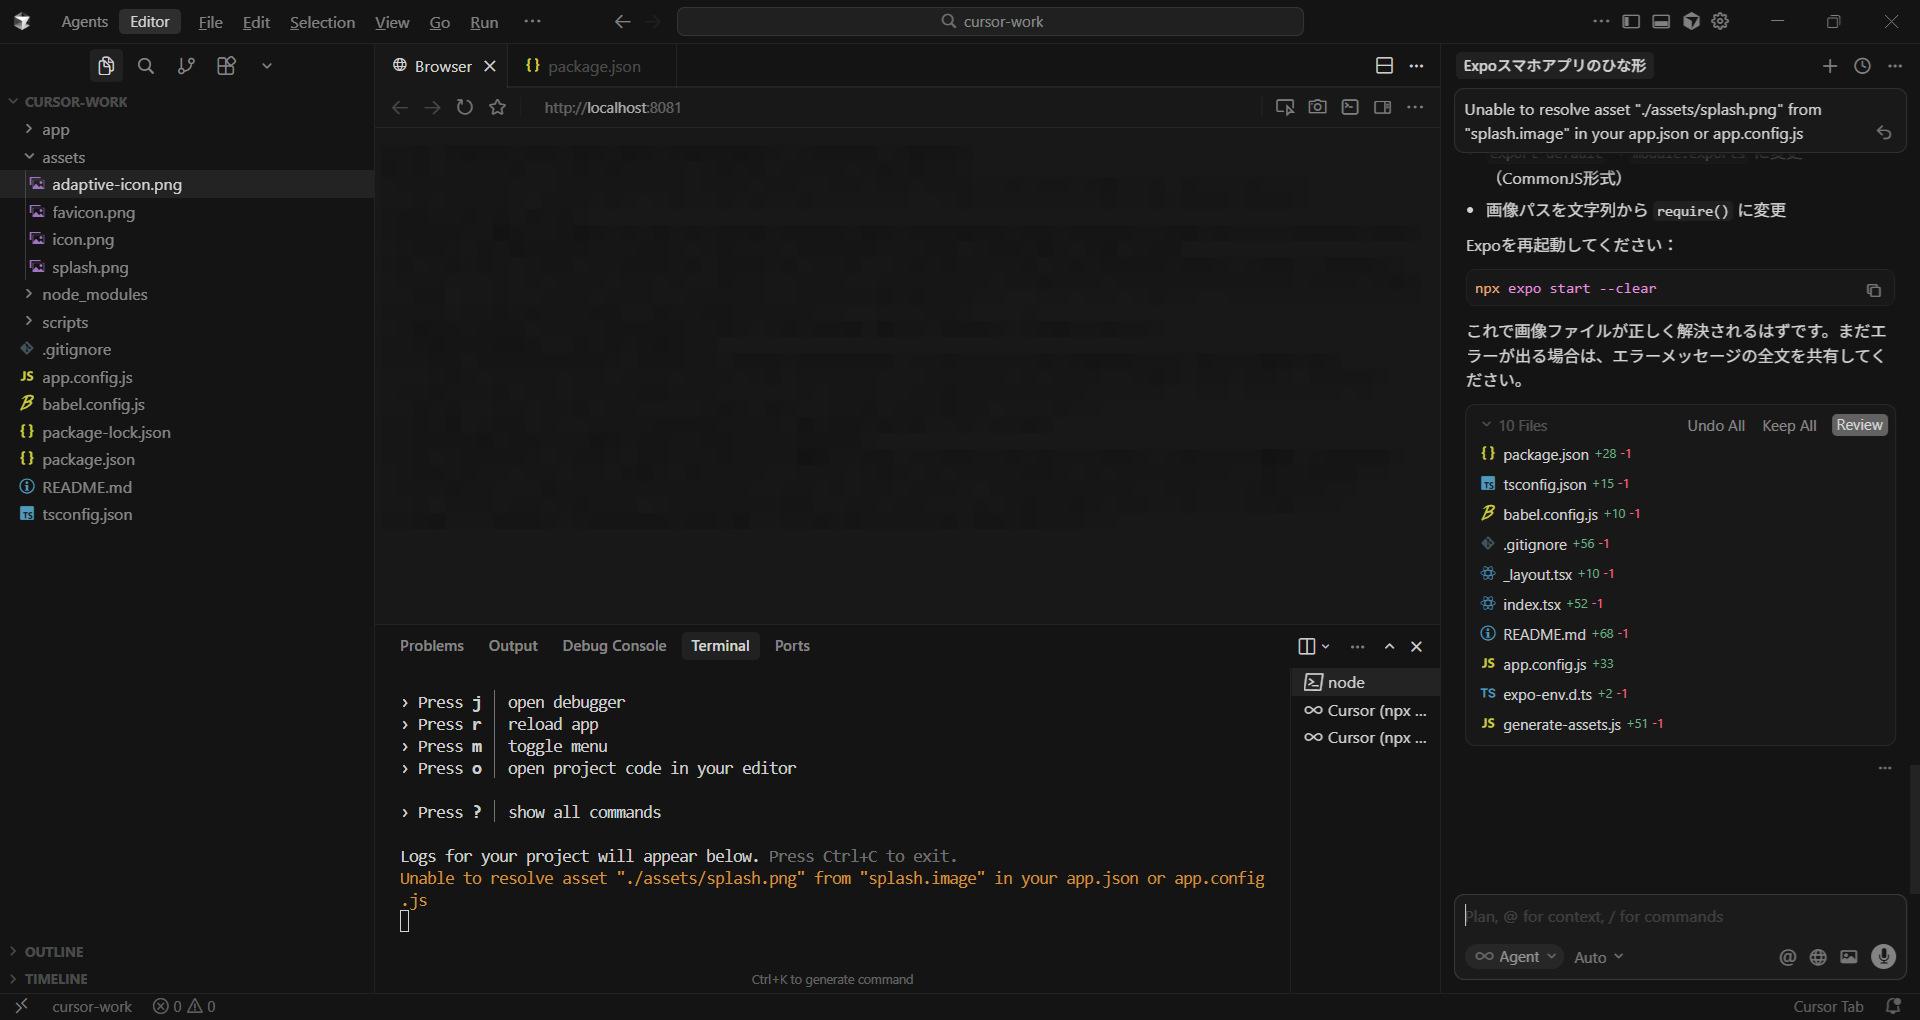1920x1020 pixels.
Task: Expand the node_modules folder
Action: point(94,295)
